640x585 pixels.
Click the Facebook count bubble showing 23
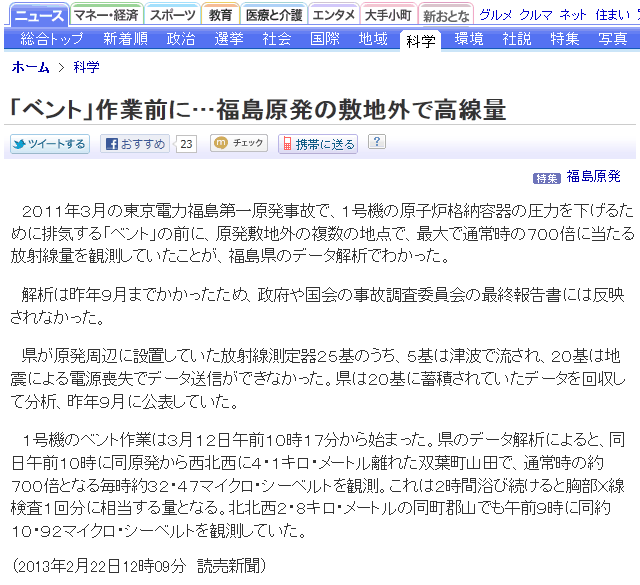187,144
